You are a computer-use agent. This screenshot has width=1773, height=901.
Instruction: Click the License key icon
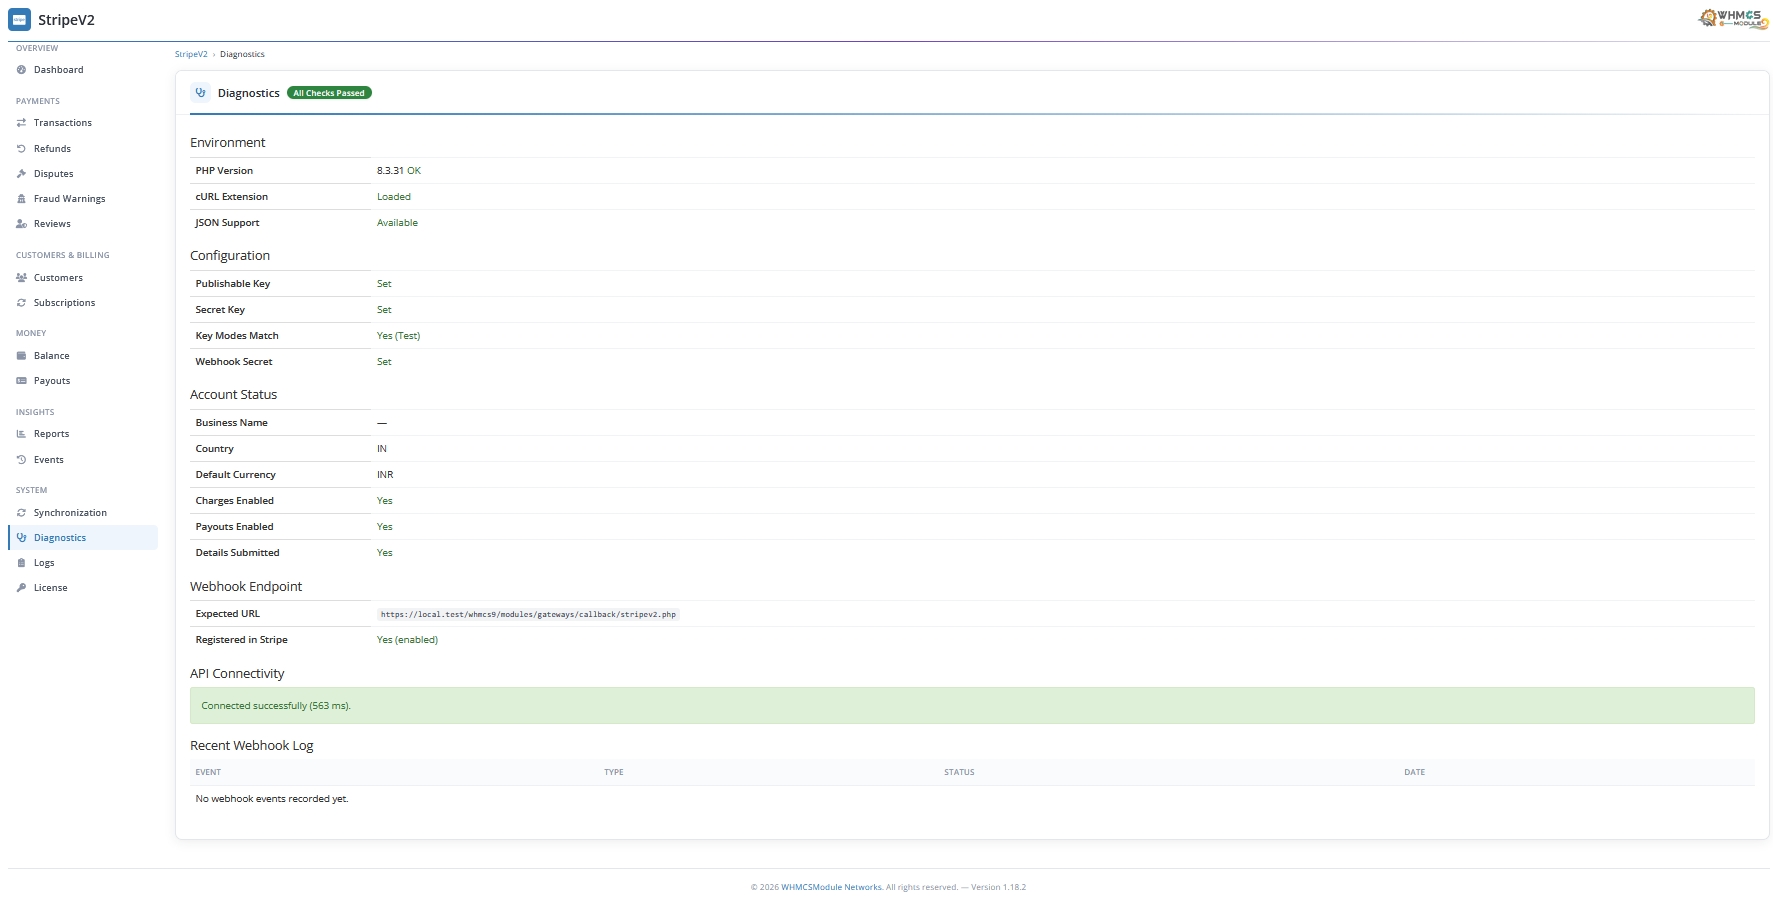click(21, 588)
